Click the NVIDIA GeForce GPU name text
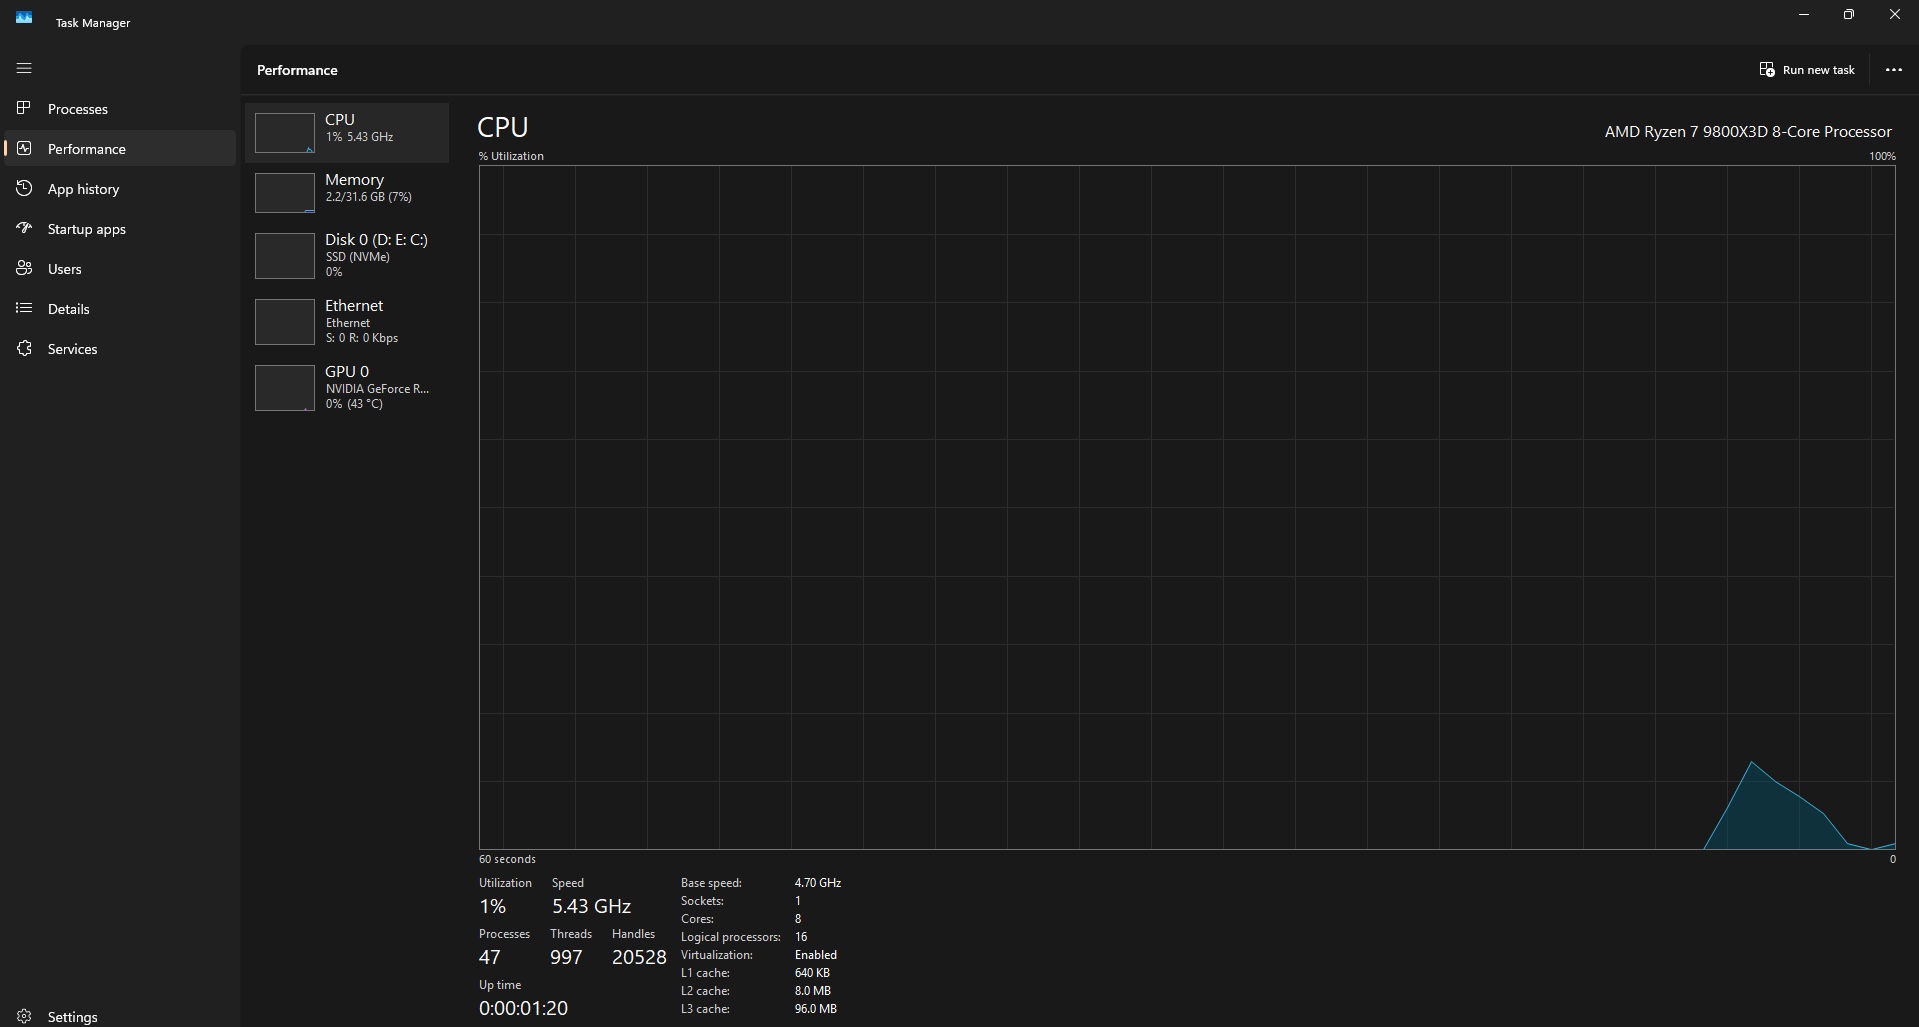This screenshot has height=1027, width=1919. pos(377,389)
